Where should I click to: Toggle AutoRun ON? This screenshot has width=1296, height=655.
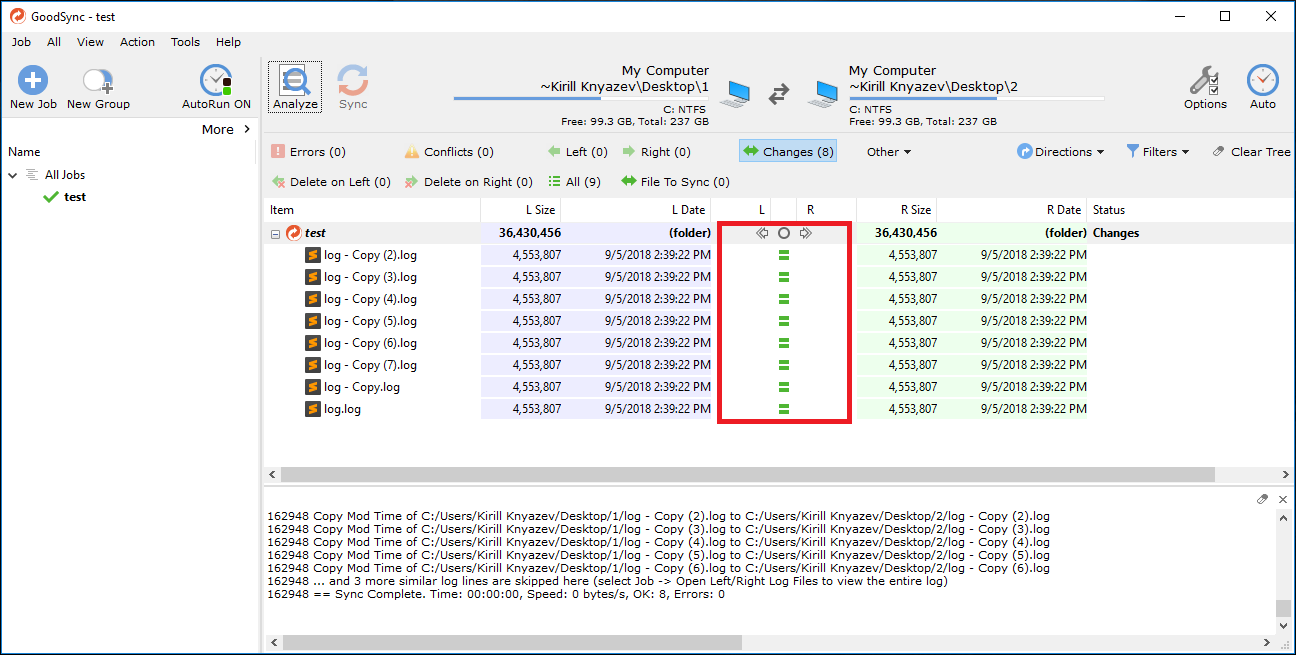[x=216, y=88]
